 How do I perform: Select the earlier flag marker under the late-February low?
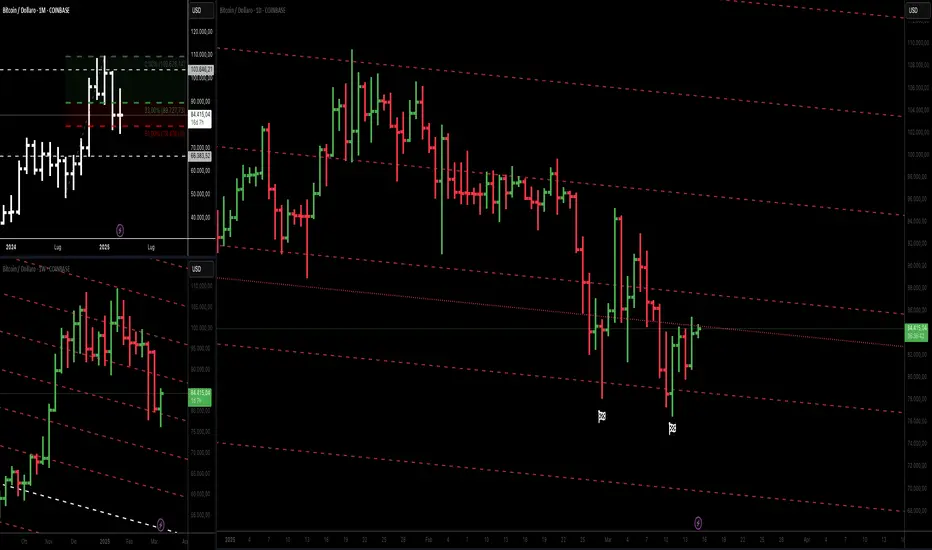tap(602, 416)
